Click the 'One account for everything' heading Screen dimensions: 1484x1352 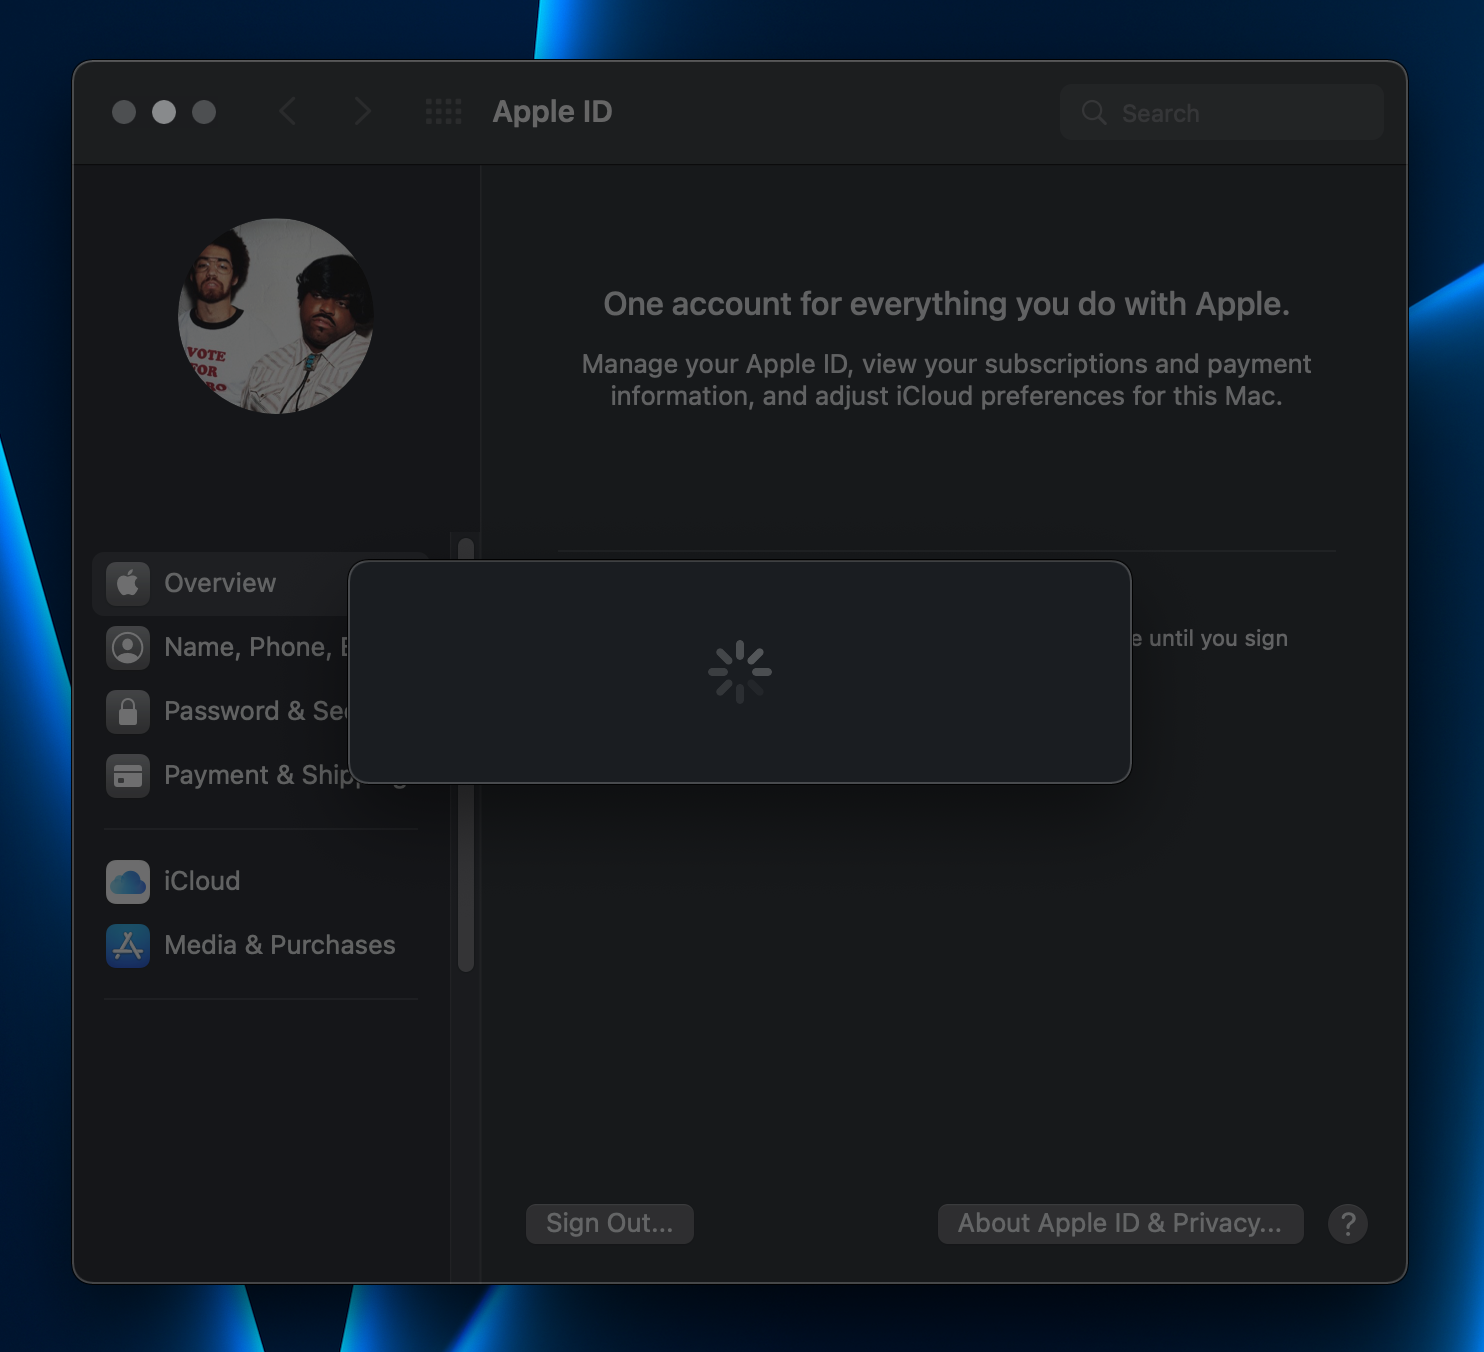click(947, 304)
